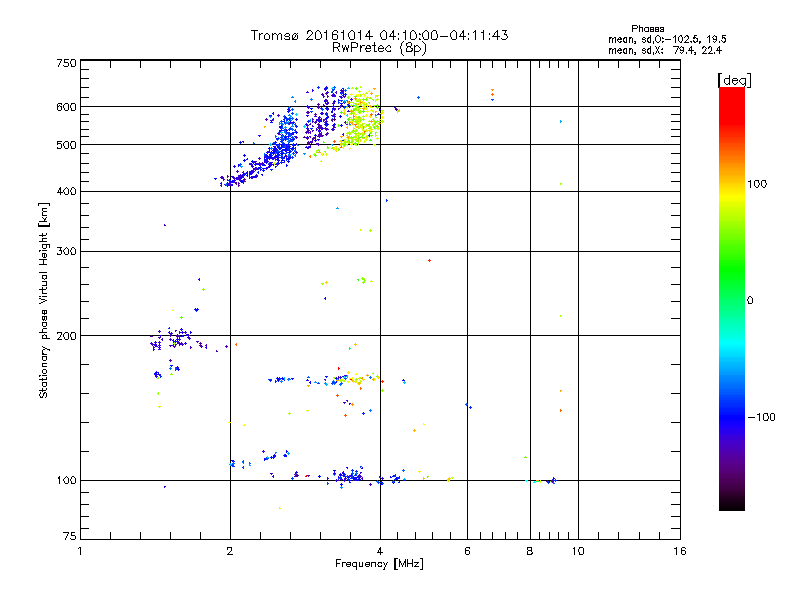Click the plot title 'Tromsø 20161014 04:10:00-04:11:43'
The image size is (800, 600).
[x=379, y=35]
